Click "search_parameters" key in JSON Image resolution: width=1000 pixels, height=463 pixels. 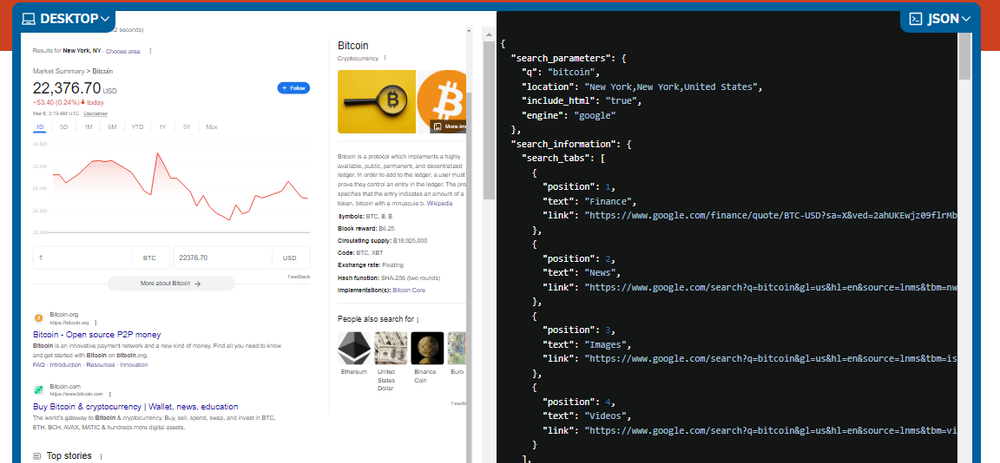(x=561, y=57)
